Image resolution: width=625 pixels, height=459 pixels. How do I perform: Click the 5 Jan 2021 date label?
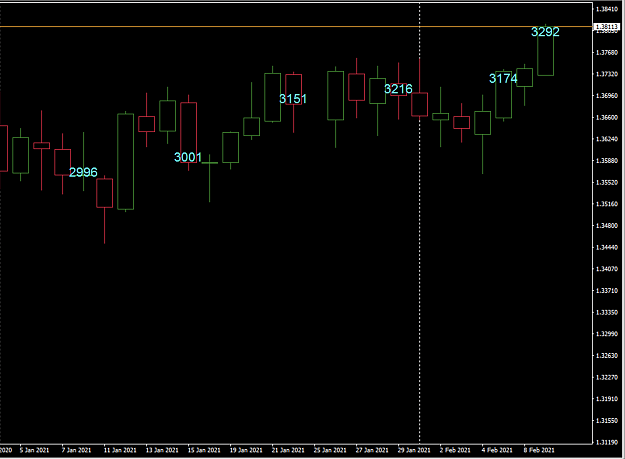point(34,450)
